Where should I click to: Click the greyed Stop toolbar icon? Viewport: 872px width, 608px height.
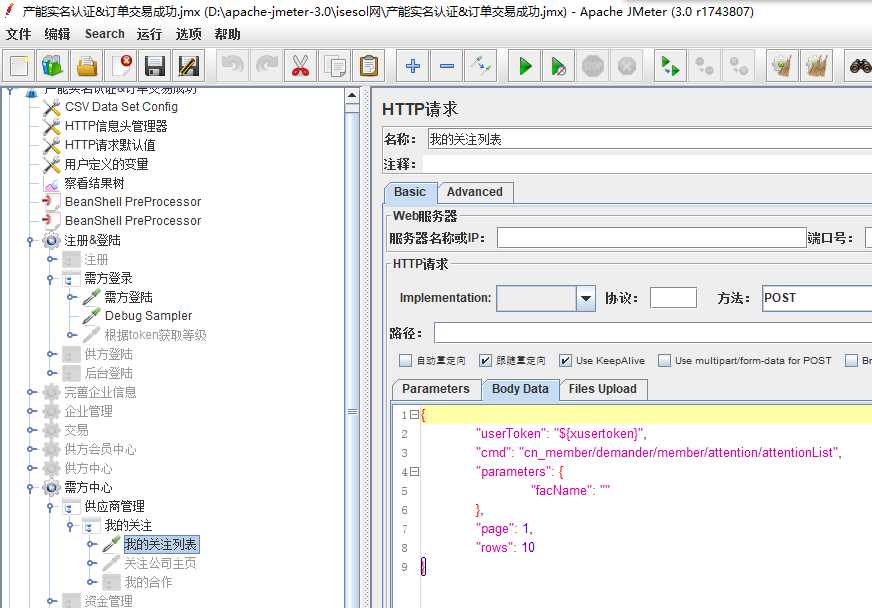tap(593, 66)
